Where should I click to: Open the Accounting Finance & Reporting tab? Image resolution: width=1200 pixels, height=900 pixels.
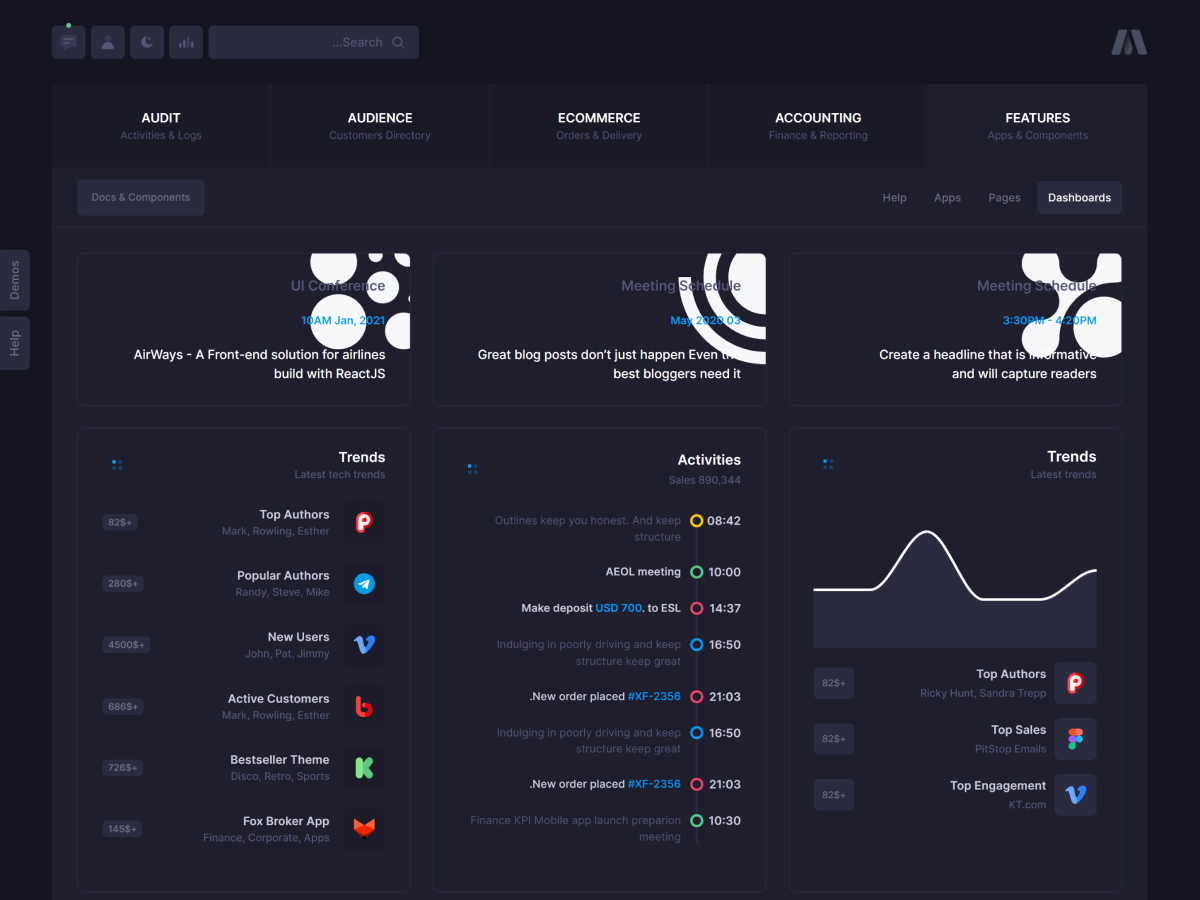[x=818, y=126]
